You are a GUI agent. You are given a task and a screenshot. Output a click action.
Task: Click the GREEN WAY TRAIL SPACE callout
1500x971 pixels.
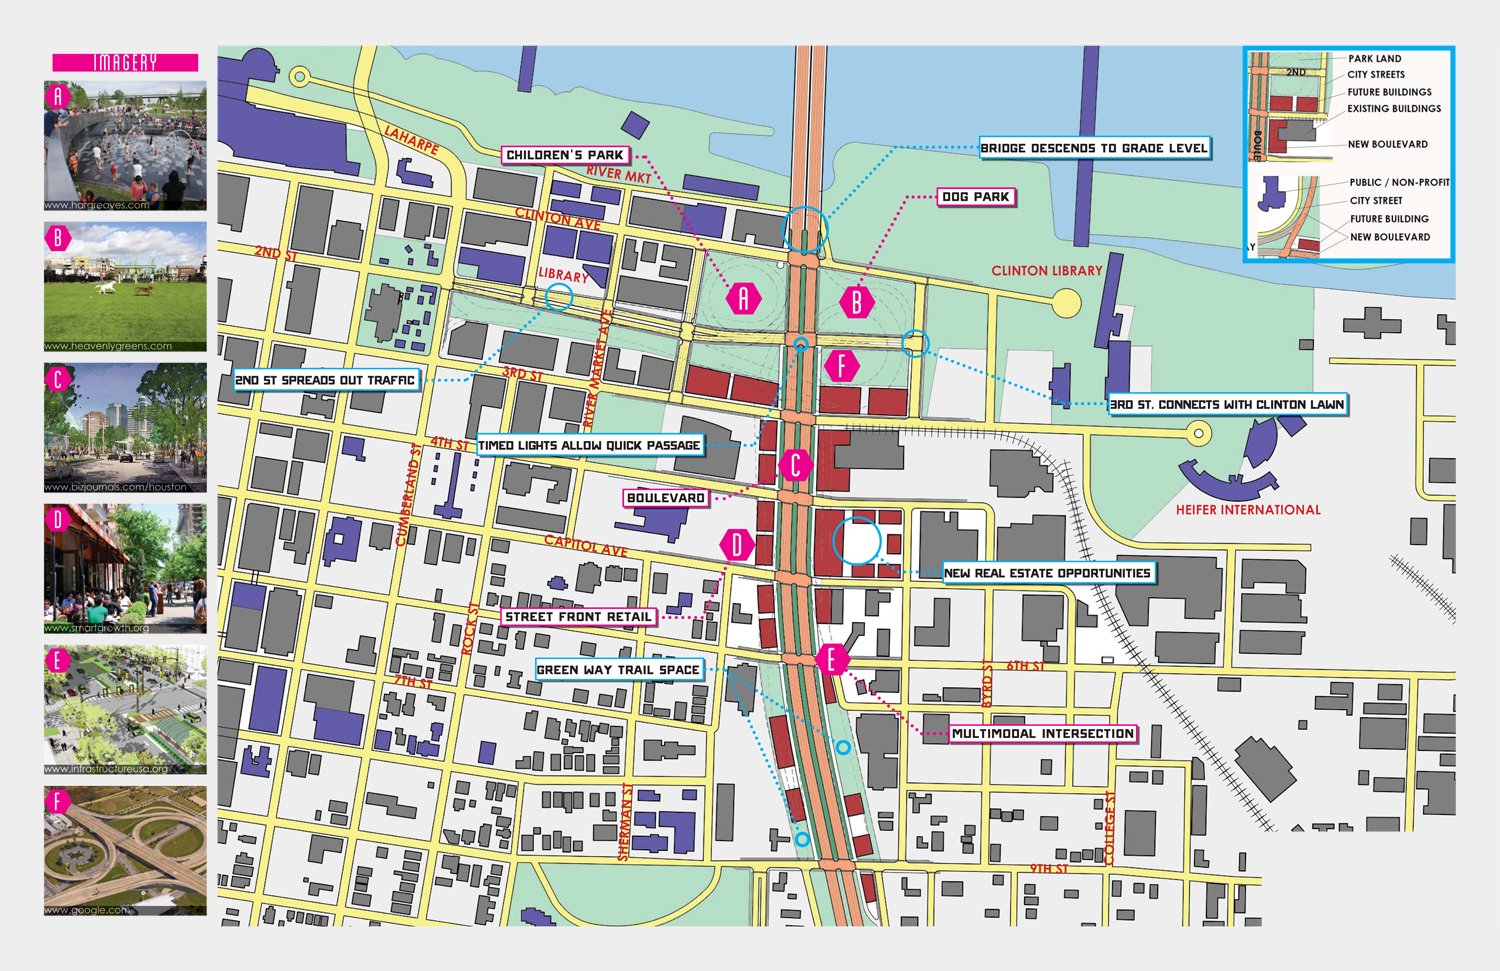pos(618,670)
